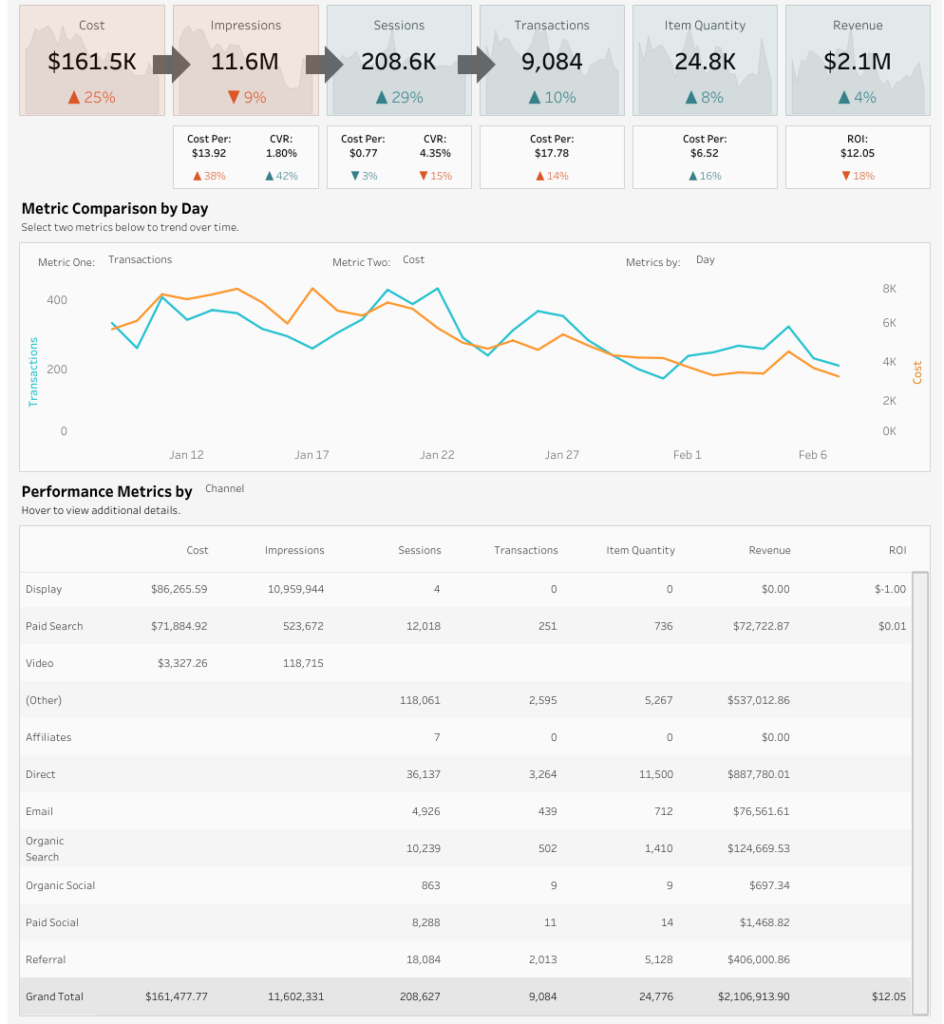Change the Metrics by Day selector

[705, 260]
